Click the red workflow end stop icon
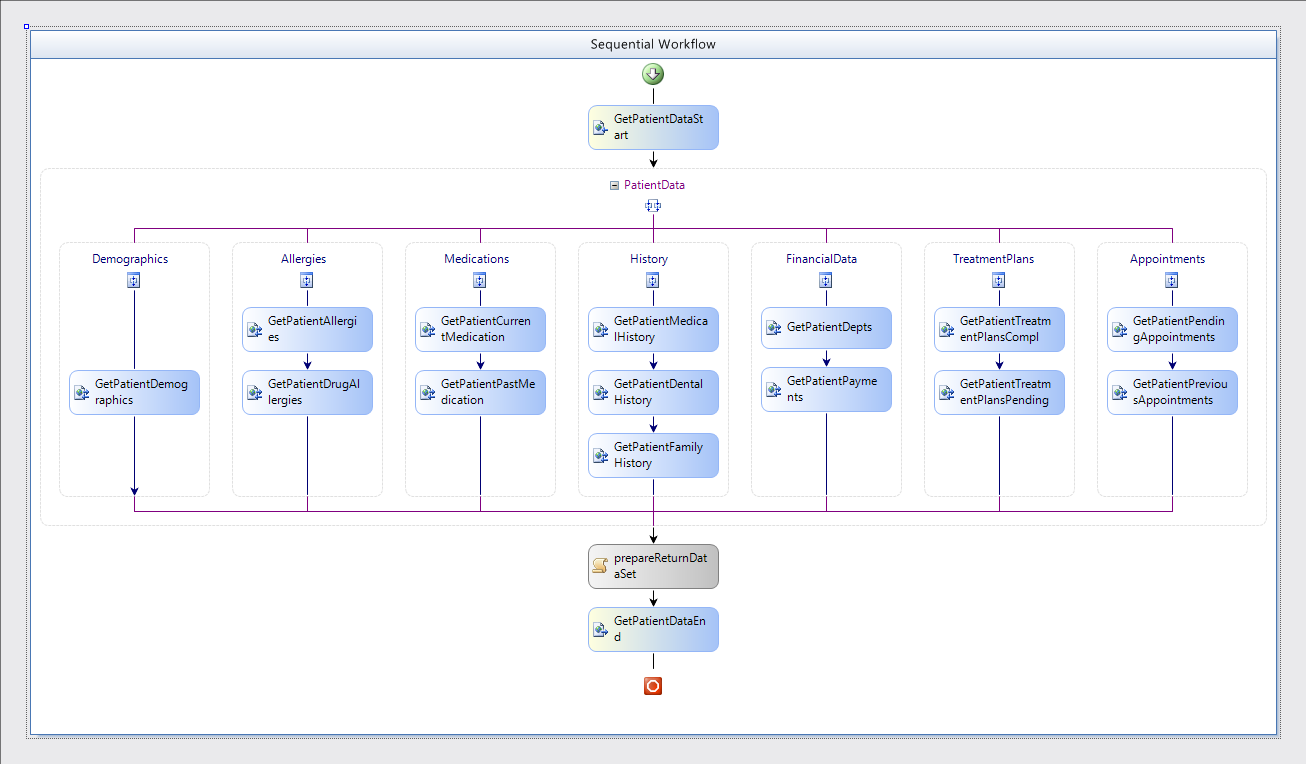 [x=653, y=686]
